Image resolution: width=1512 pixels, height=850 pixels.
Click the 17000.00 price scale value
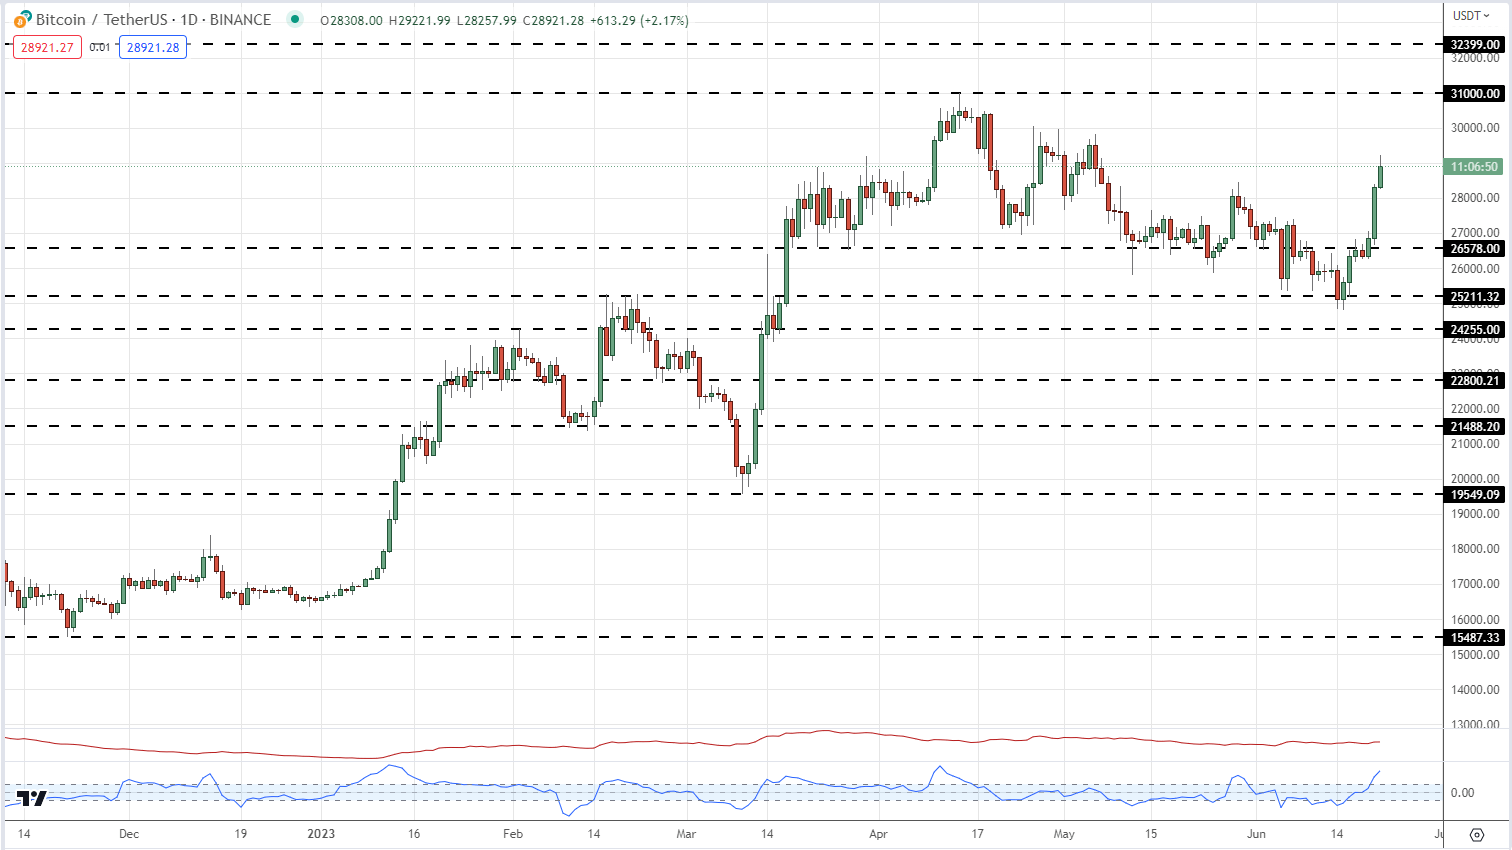coord(1475,584)
